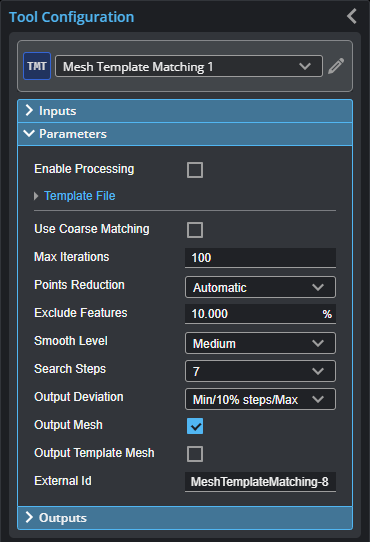Viewport: 370px width, 542px height.
Task: Enable the Use Coarse Matching checkbox
Action: click(195, 230)
